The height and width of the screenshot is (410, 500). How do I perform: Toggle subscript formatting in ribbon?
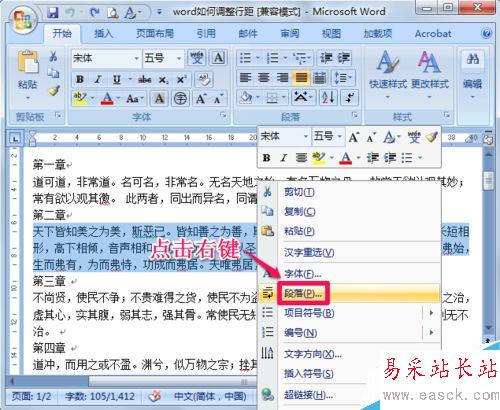tap(163, 79)
